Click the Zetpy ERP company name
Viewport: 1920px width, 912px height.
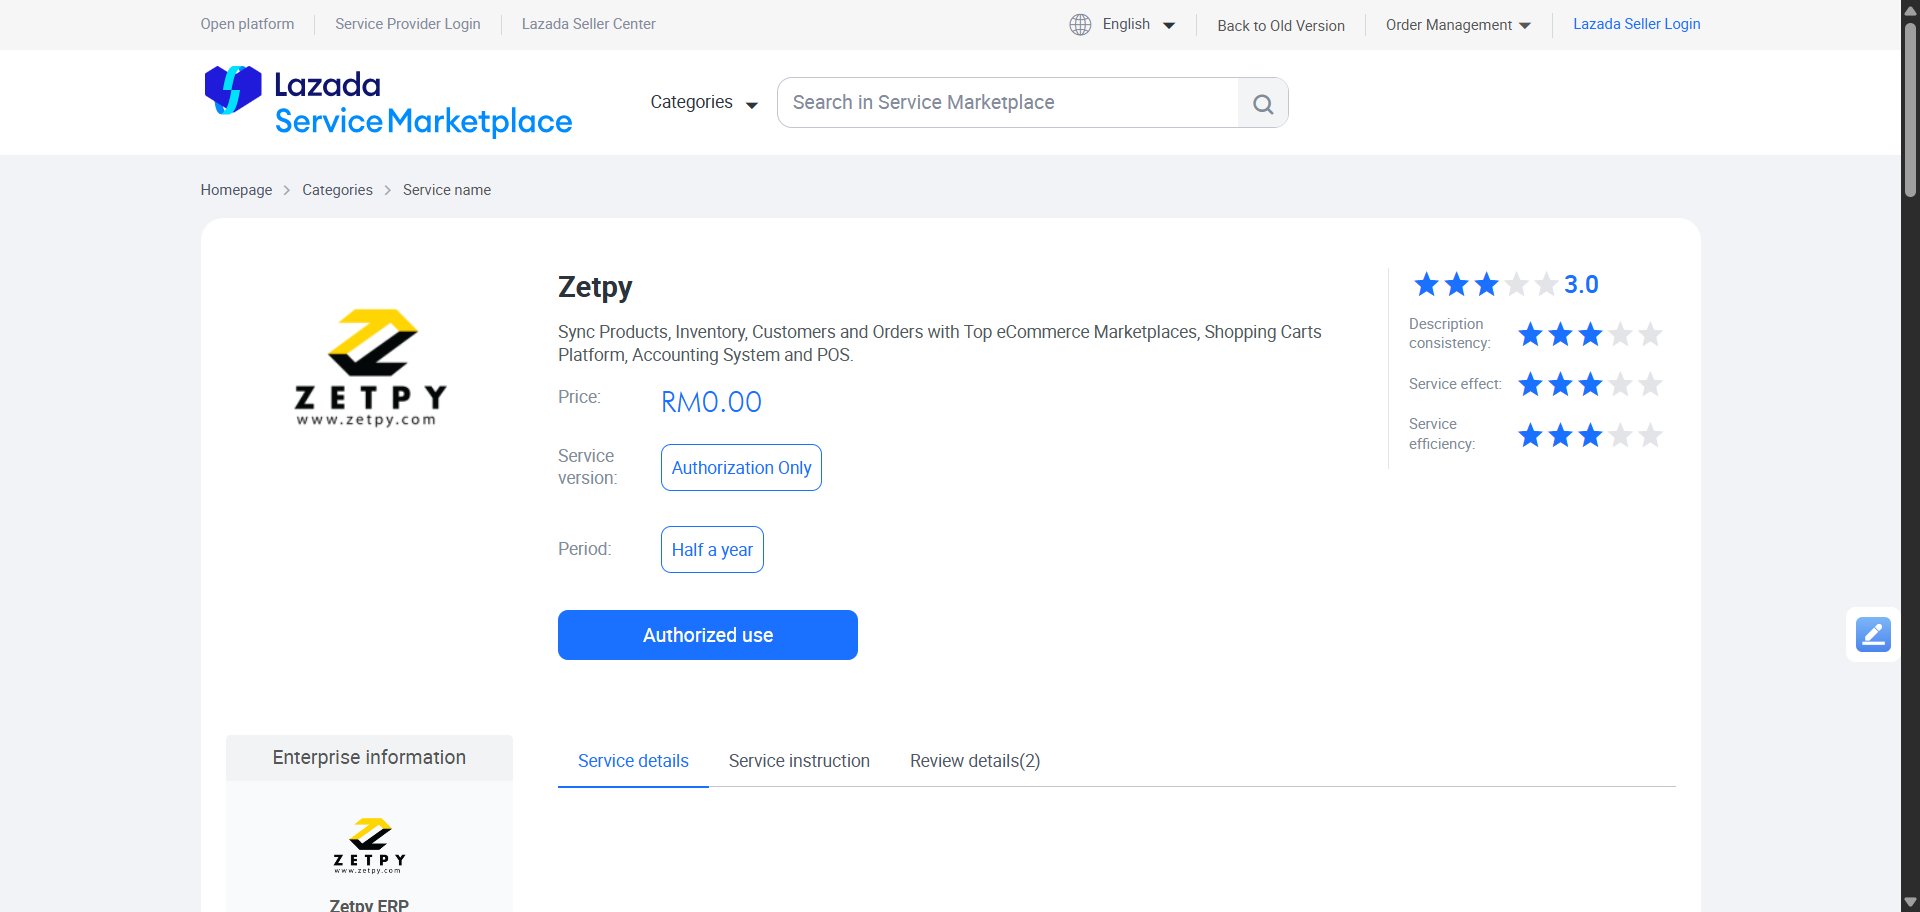click(369, 905)
